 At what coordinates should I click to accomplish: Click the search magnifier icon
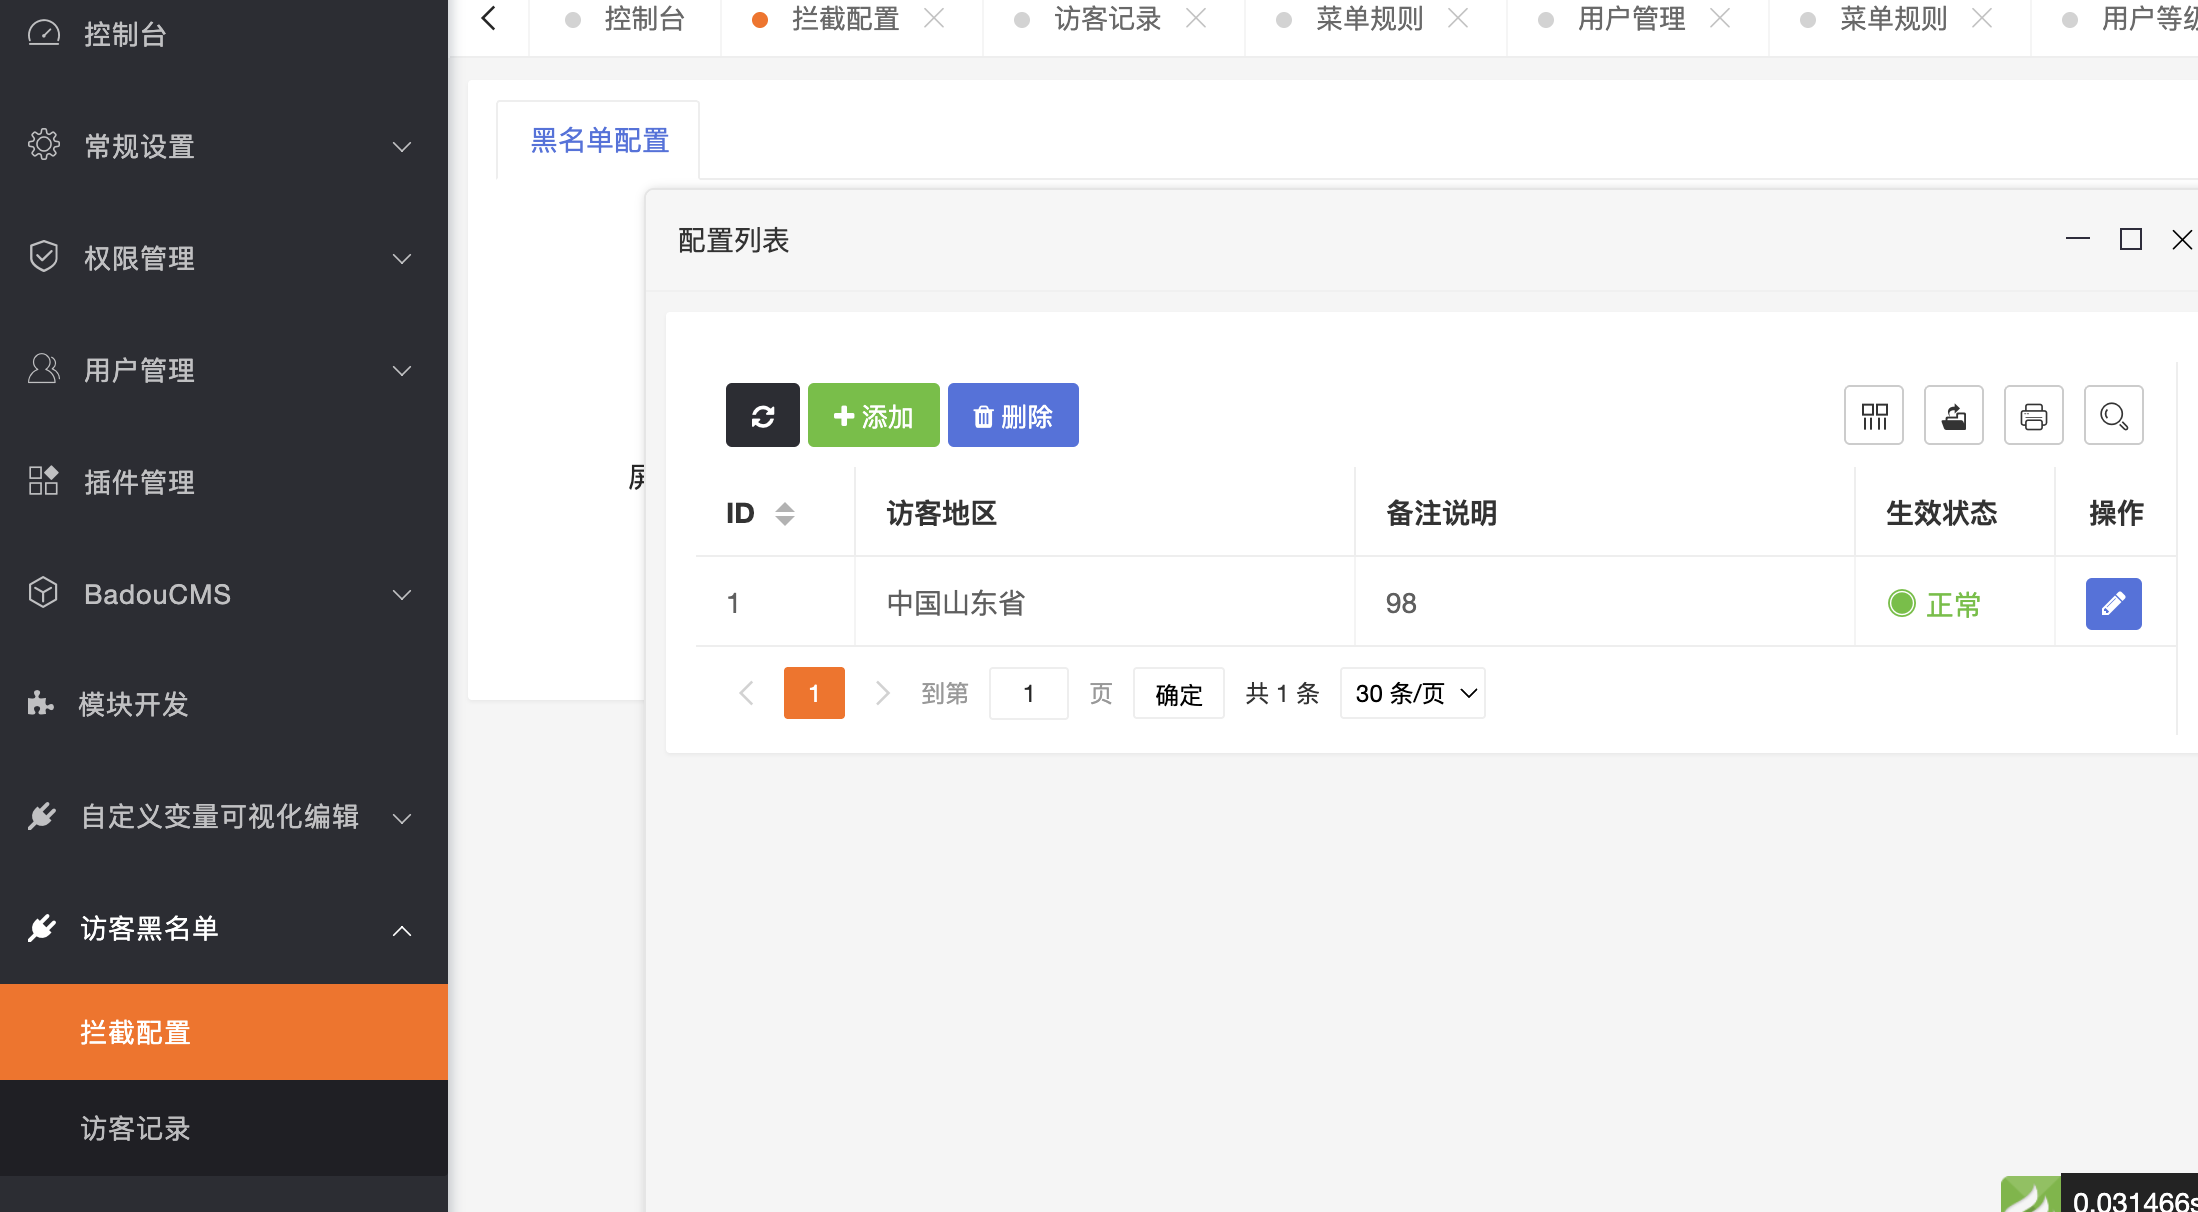click(2113, 415)
